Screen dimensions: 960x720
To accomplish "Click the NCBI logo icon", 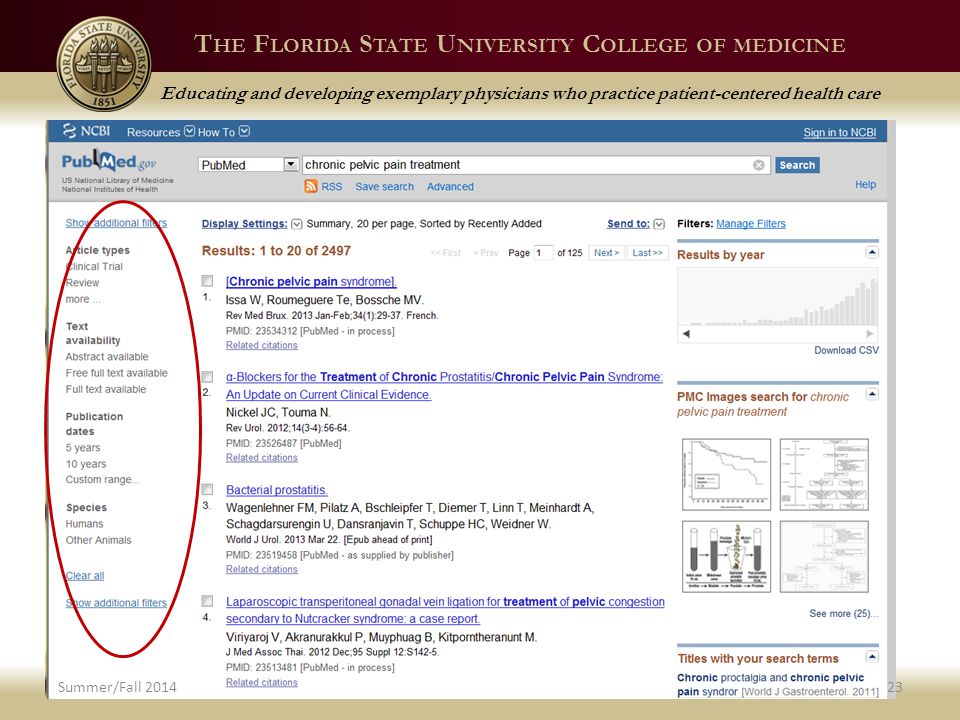I will (x=69, y=130).
